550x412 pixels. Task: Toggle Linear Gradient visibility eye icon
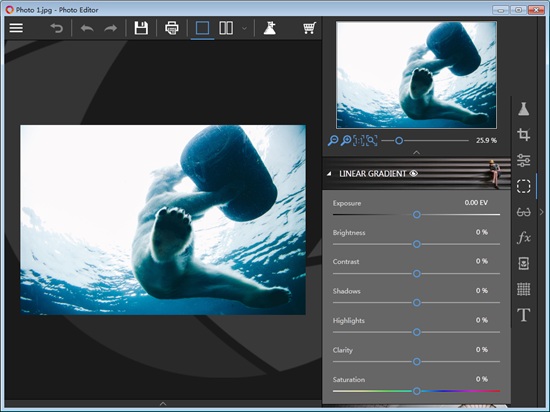pyautogui.click(x=414, y=173)
